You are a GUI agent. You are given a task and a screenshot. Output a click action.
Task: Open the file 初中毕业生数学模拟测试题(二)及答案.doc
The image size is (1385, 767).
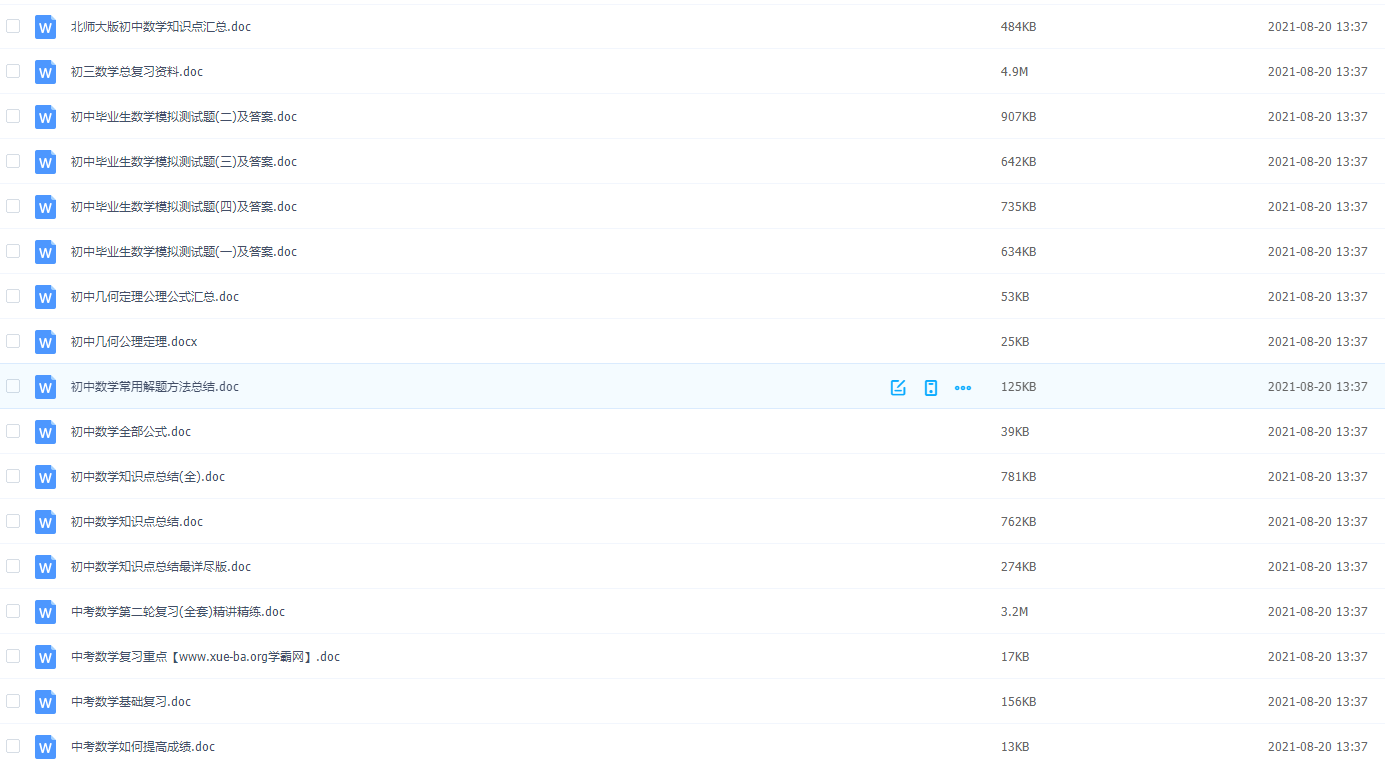coord(183,117)
